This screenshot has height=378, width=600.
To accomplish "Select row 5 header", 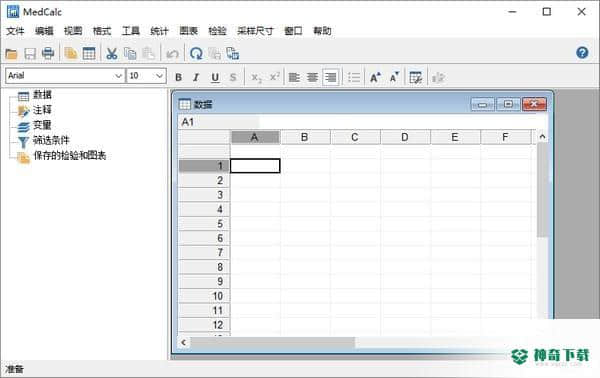I will [x=204, y=224].
